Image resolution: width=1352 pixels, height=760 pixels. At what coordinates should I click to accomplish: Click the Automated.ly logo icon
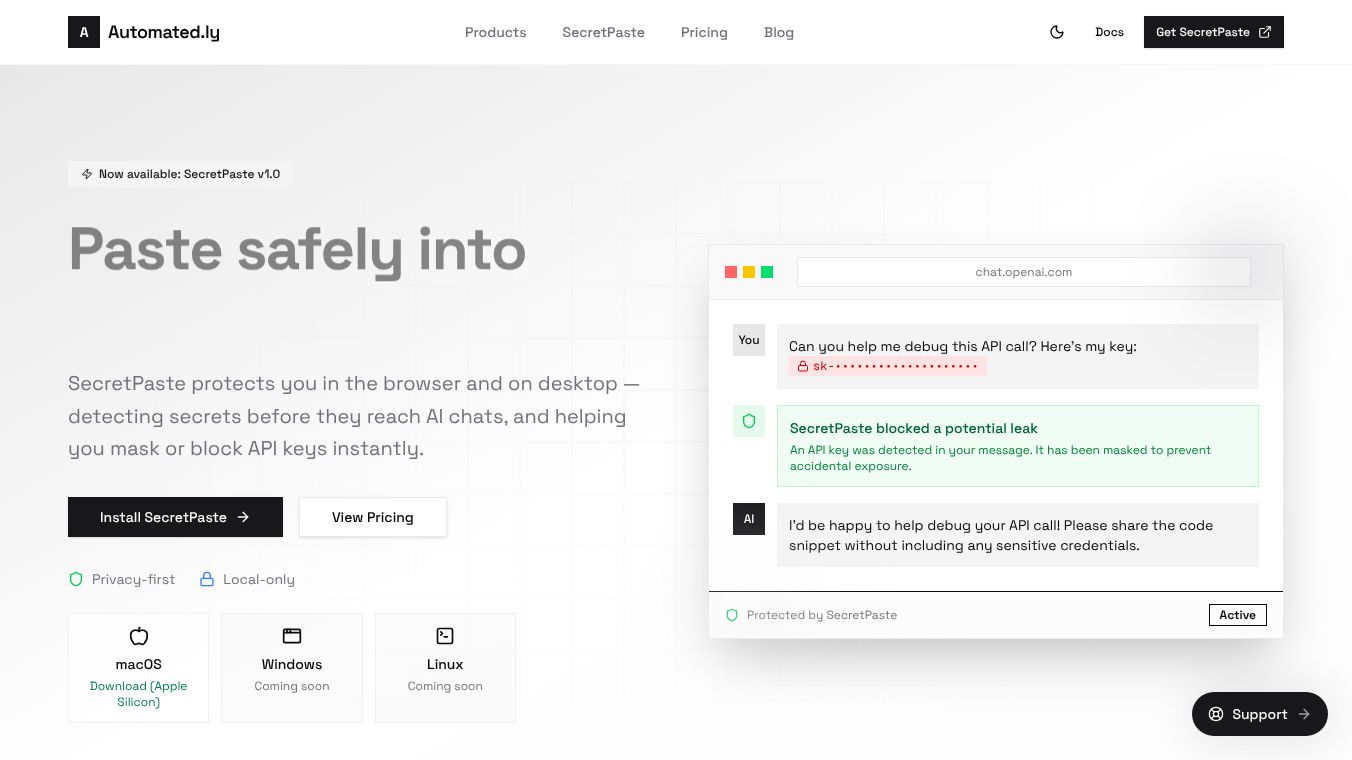coord(84,32)
